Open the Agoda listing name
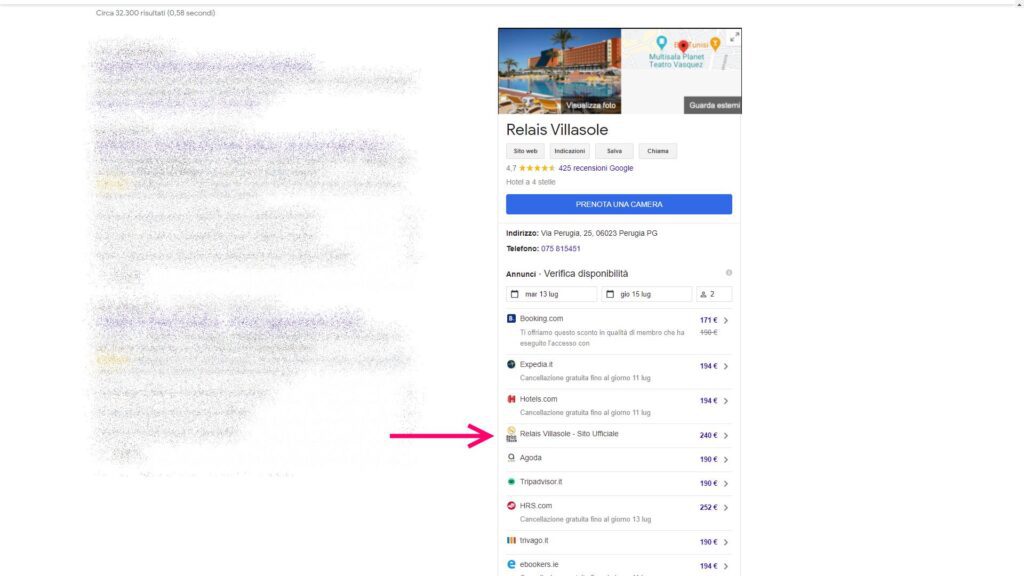The height and width of the screenshot is (576, 1024). pos(530,458)
